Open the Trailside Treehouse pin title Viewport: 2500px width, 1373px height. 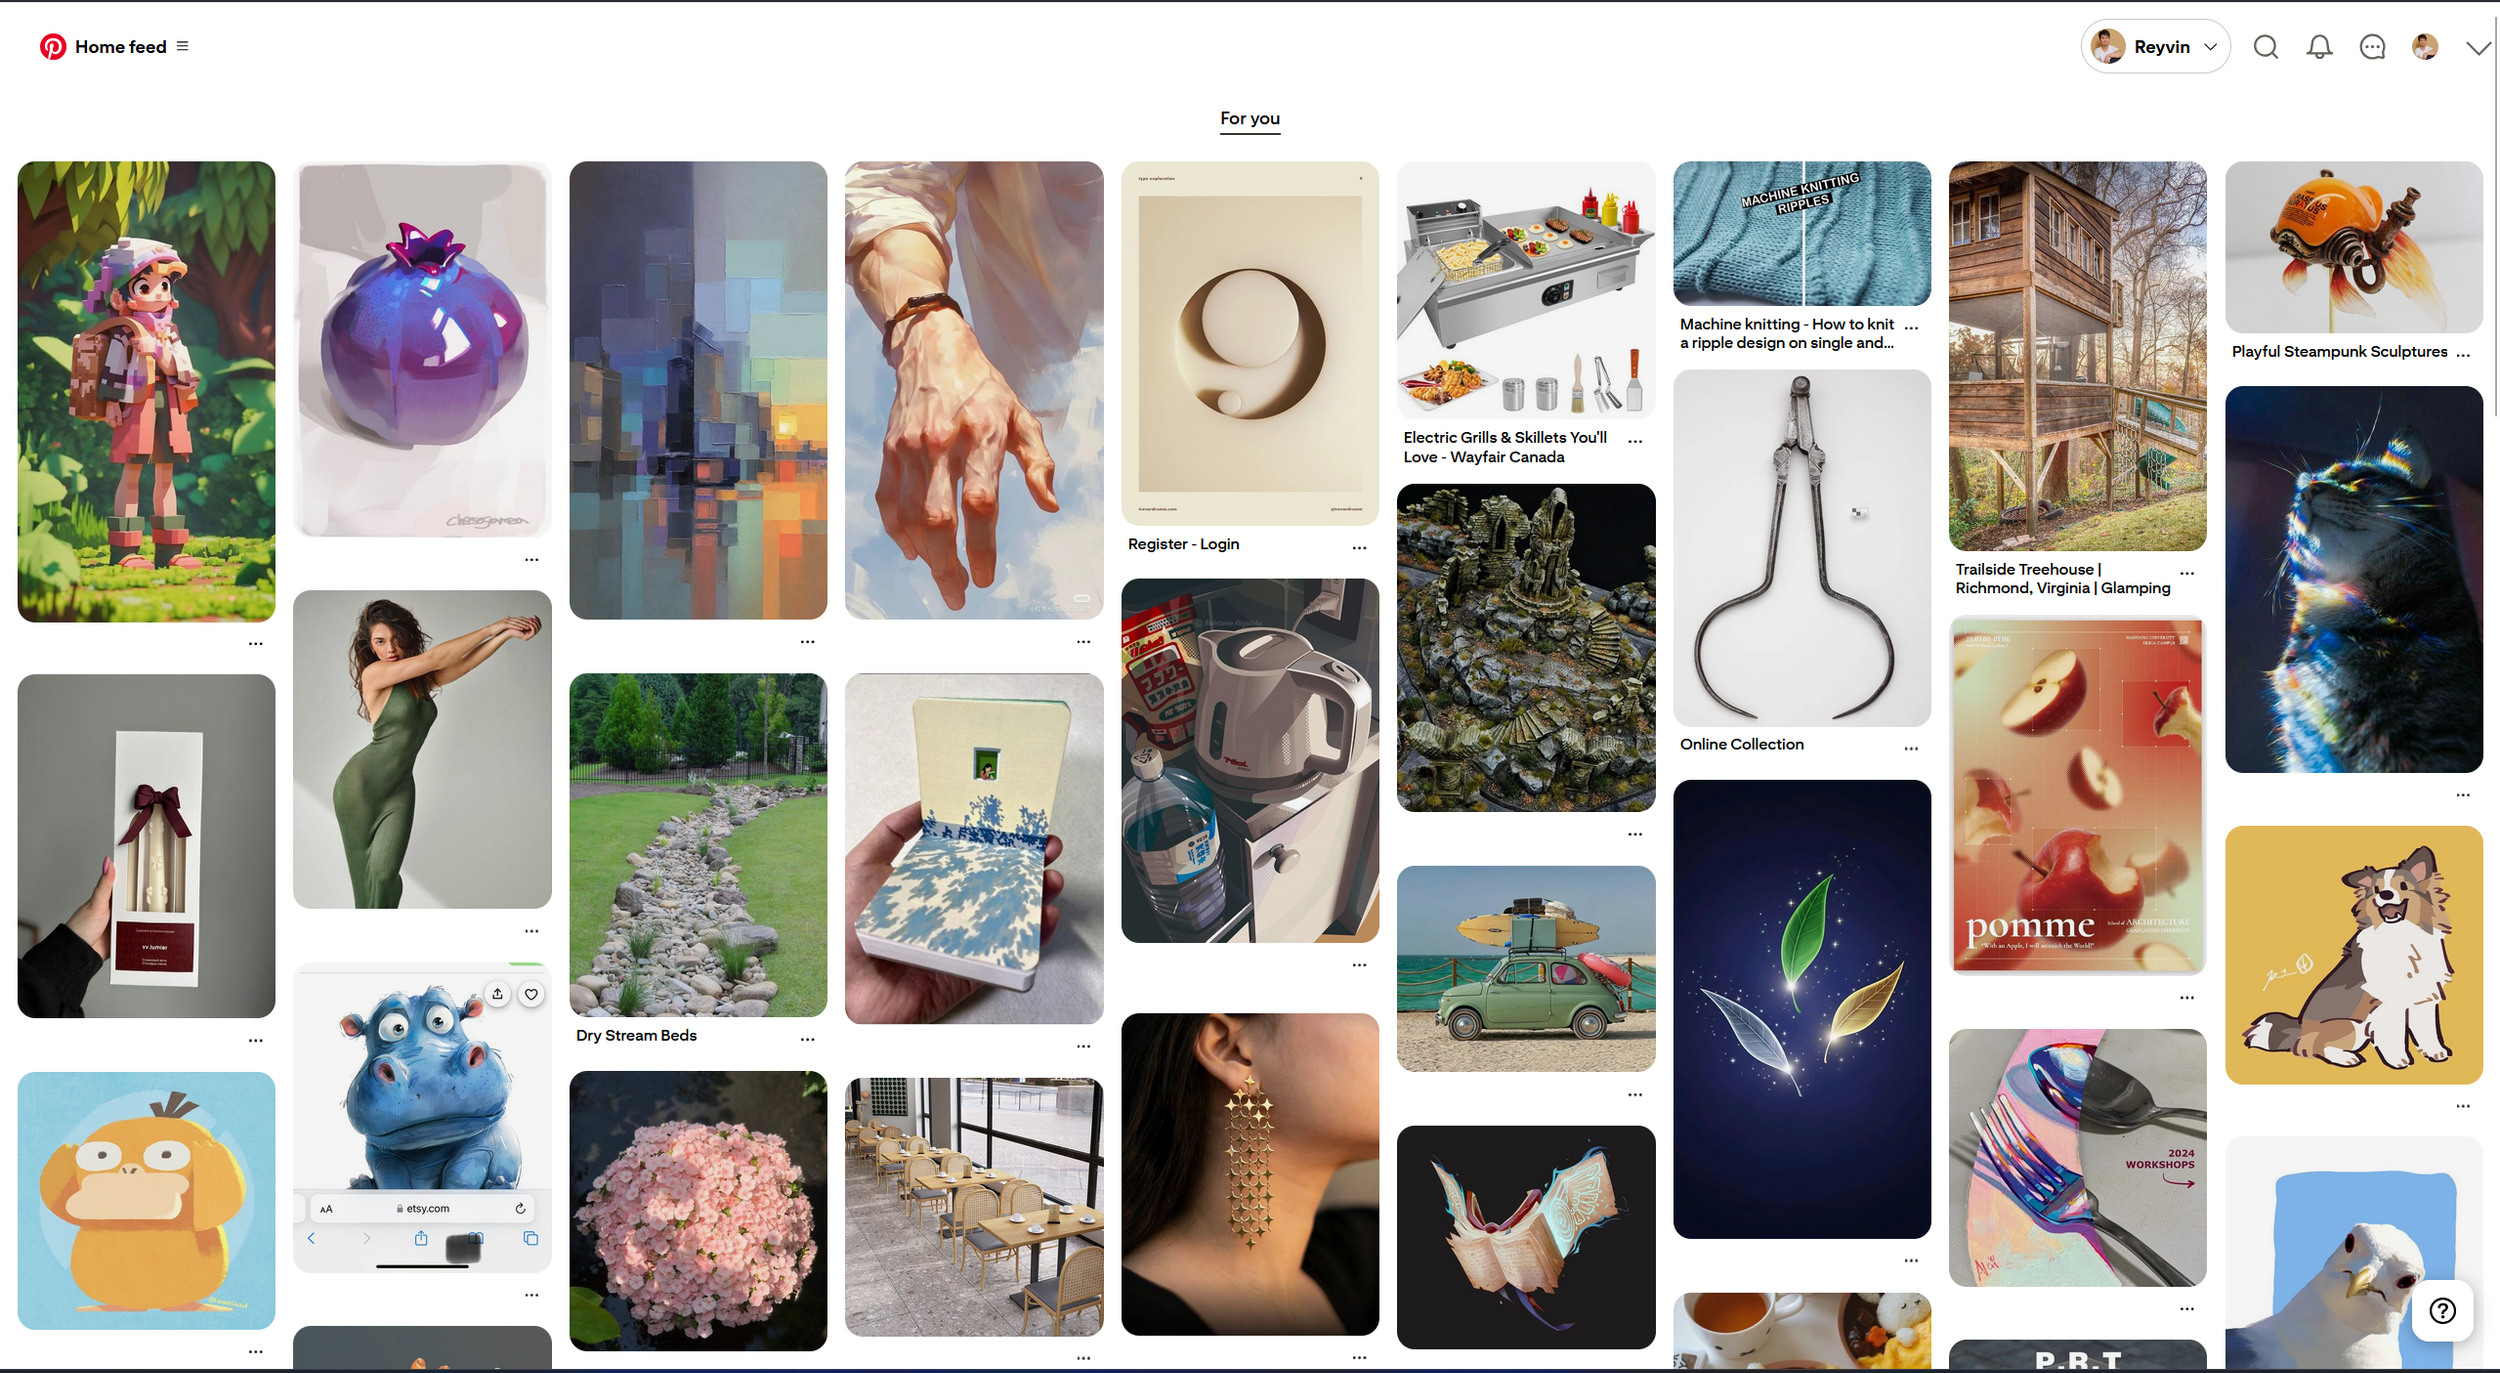pyautogui.click(x=2062, y=579)
